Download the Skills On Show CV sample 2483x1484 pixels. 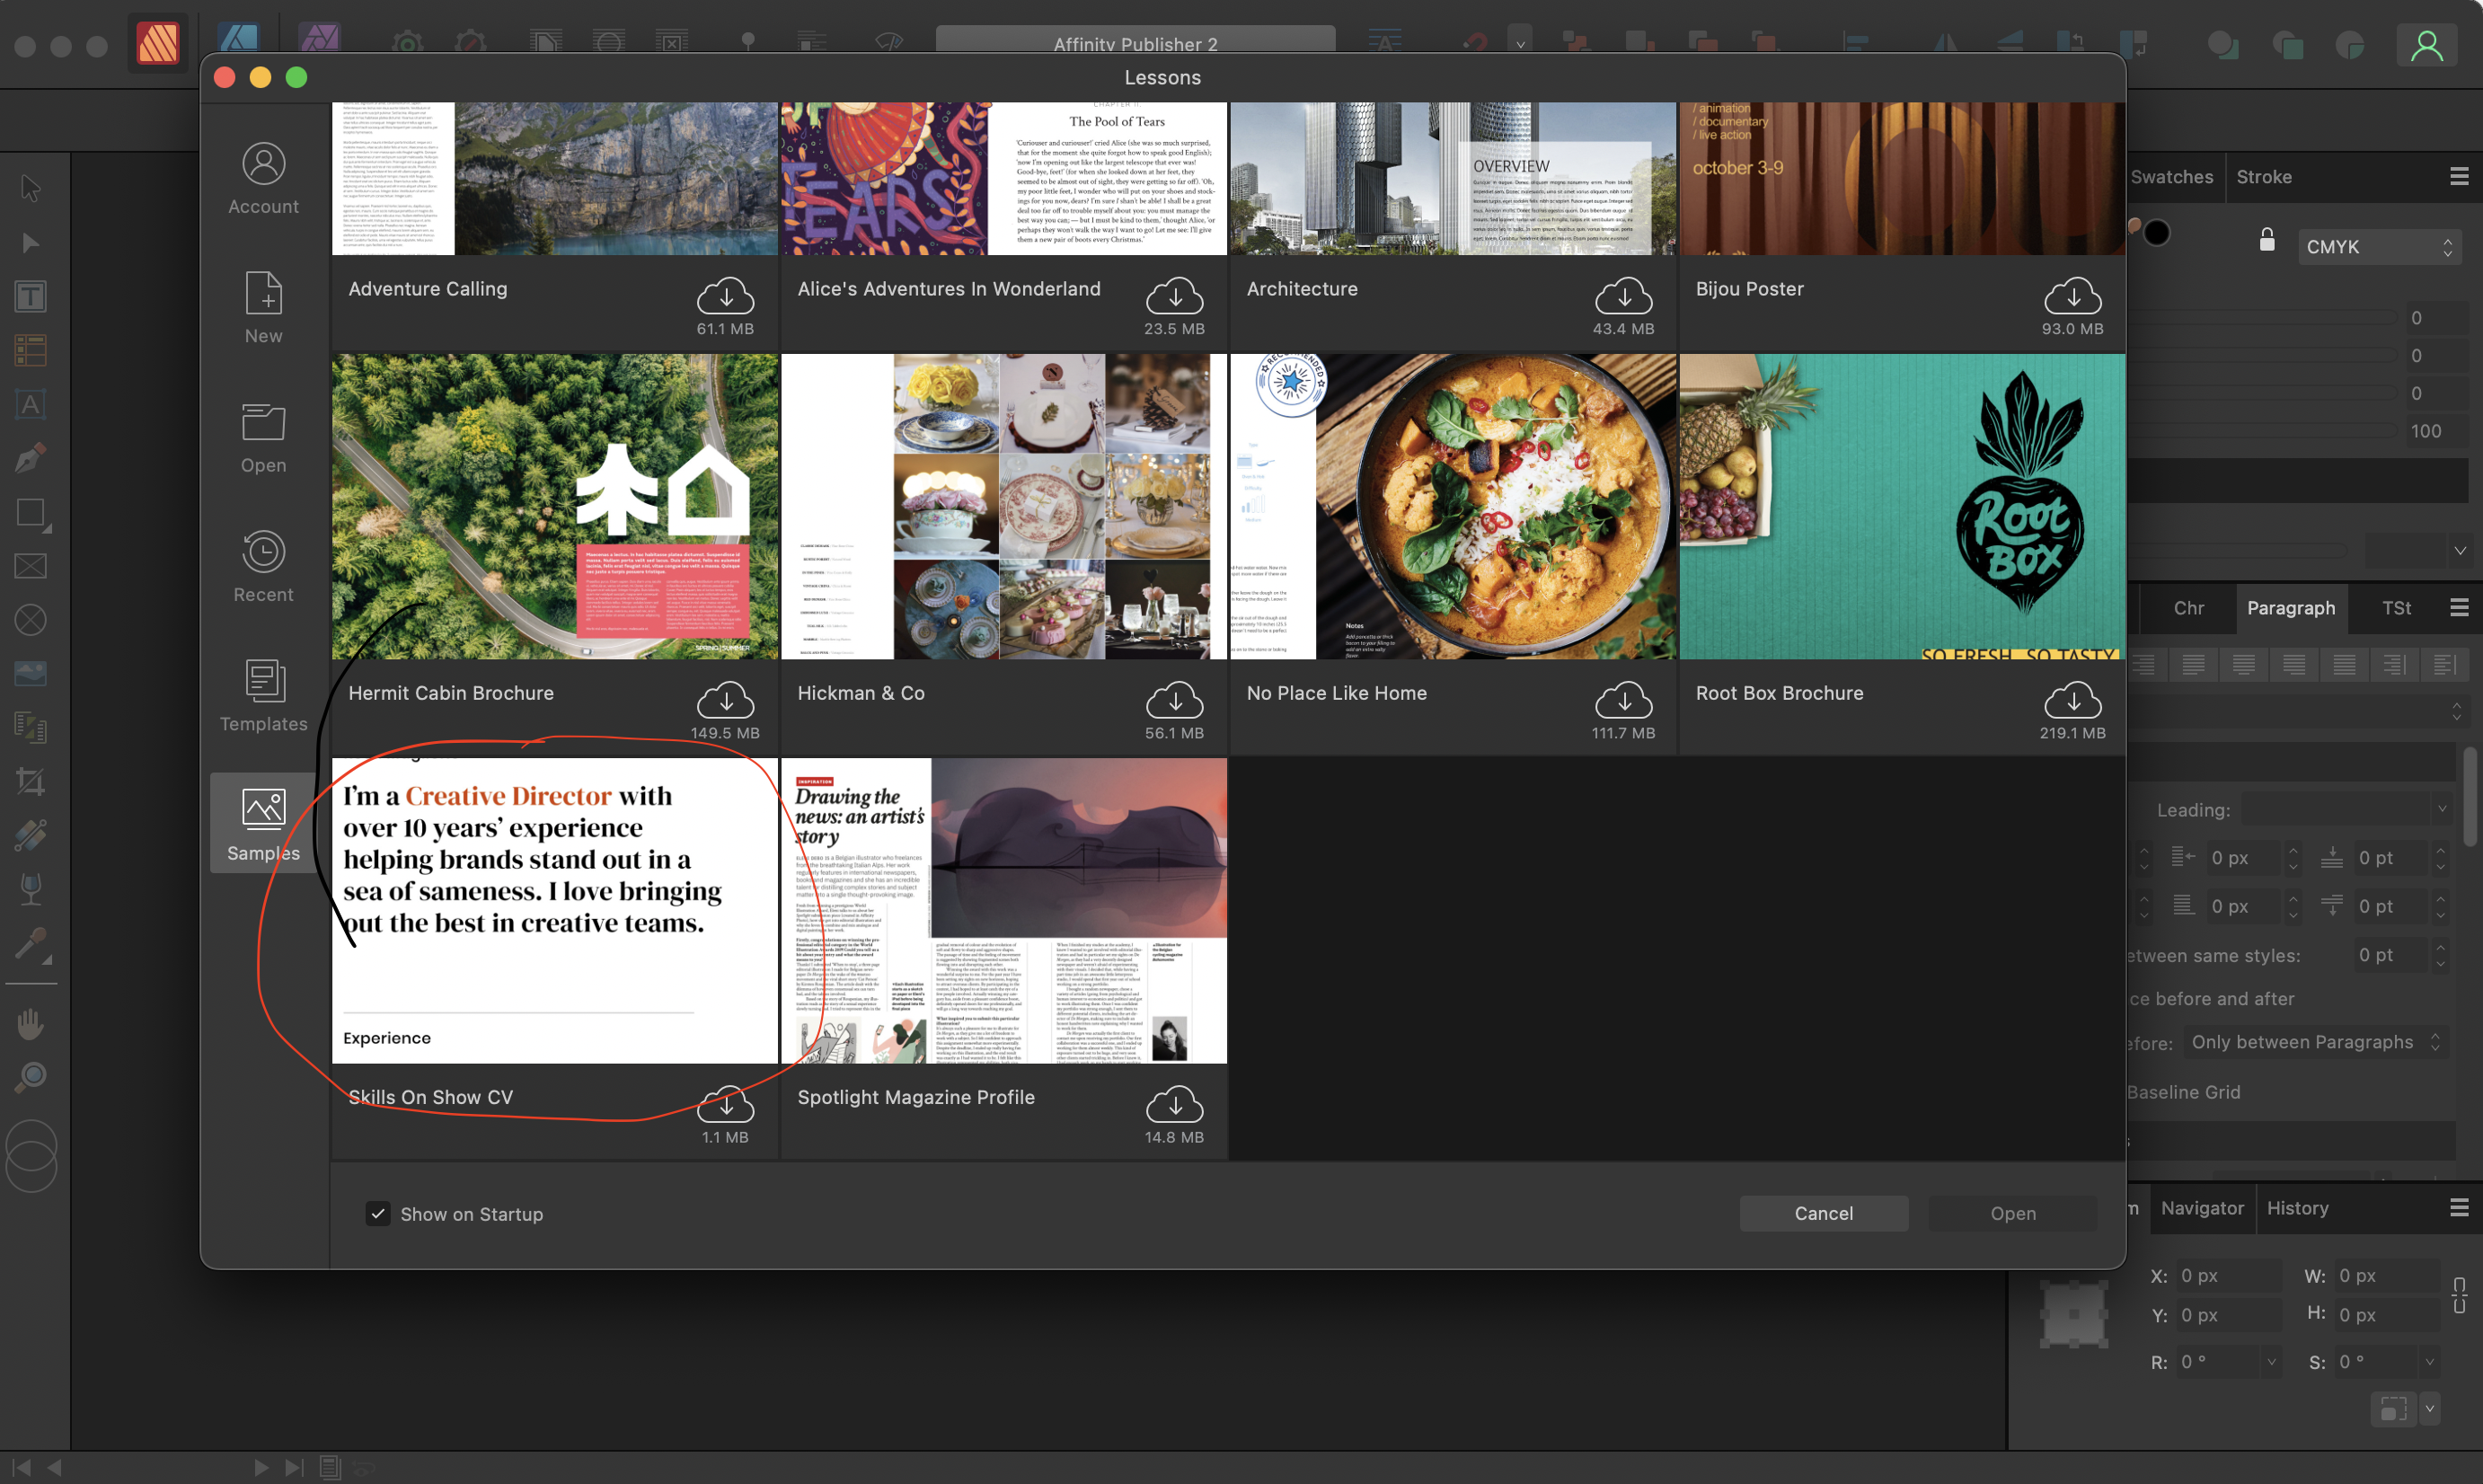point(725,1104)
